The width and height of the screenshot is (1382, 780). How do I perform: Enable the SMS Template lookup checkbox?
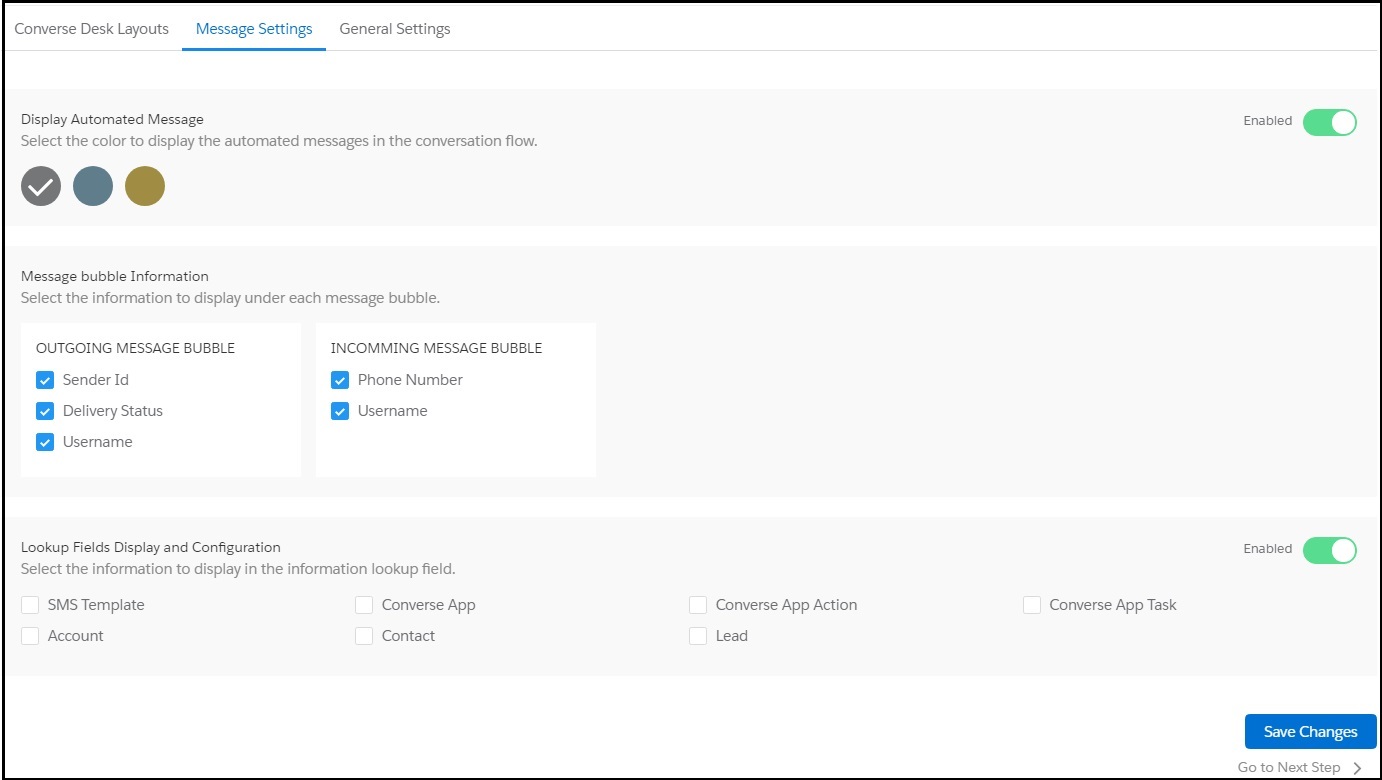[x=30, y=605]
